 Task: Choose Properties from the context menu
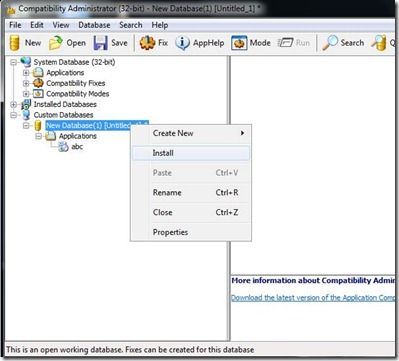click(191, 232)
